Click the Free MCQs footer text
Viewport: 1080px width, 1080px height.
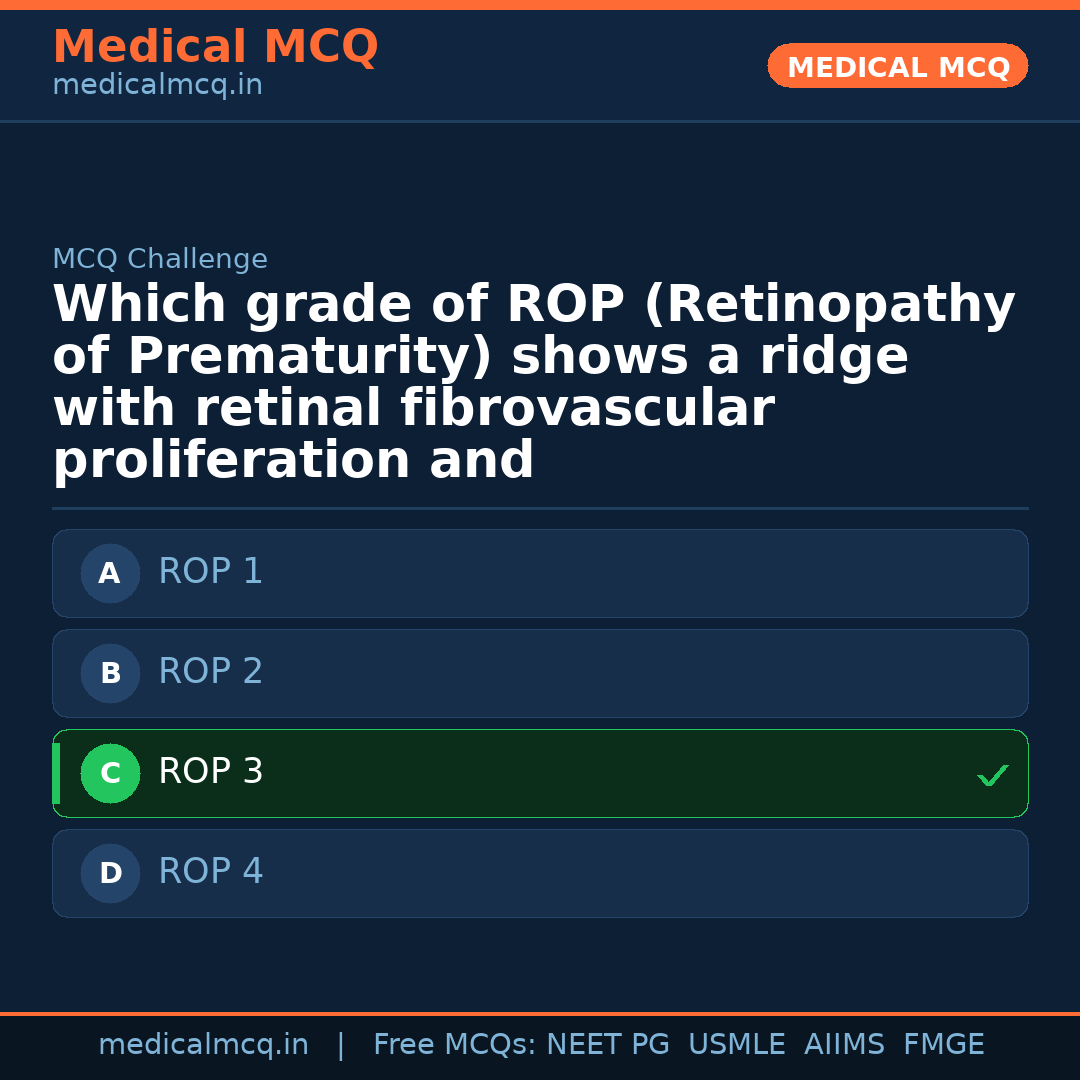pyautogui.click(x=455, y=1045)
